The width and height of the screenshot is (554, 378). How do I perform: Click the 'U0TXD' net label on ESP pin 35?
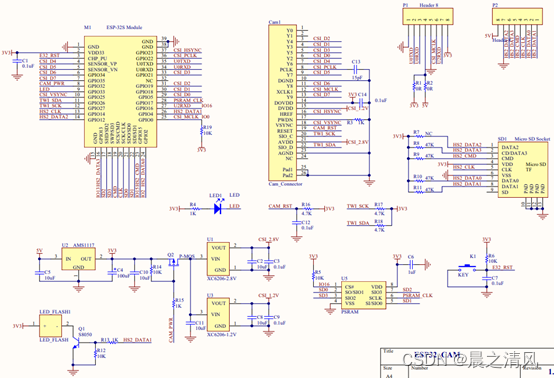182,61
